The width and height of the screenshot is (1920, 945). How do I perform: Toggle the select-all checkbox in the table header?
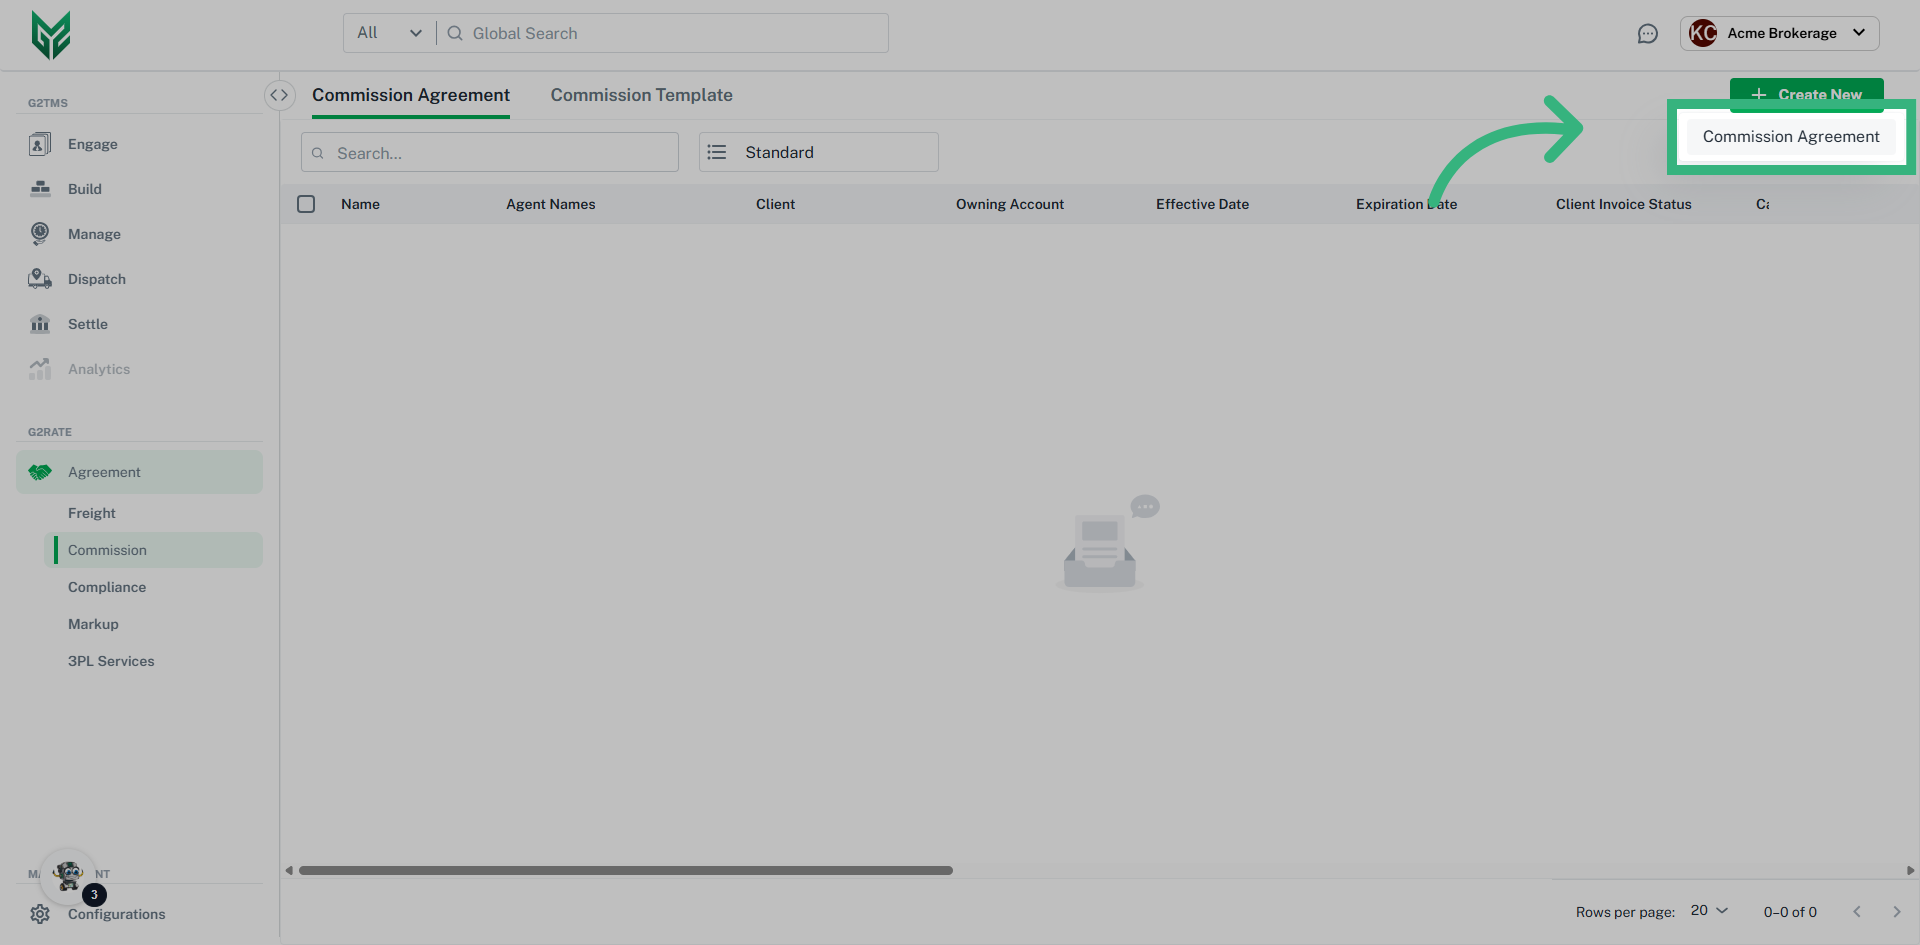tap(306, 203)
